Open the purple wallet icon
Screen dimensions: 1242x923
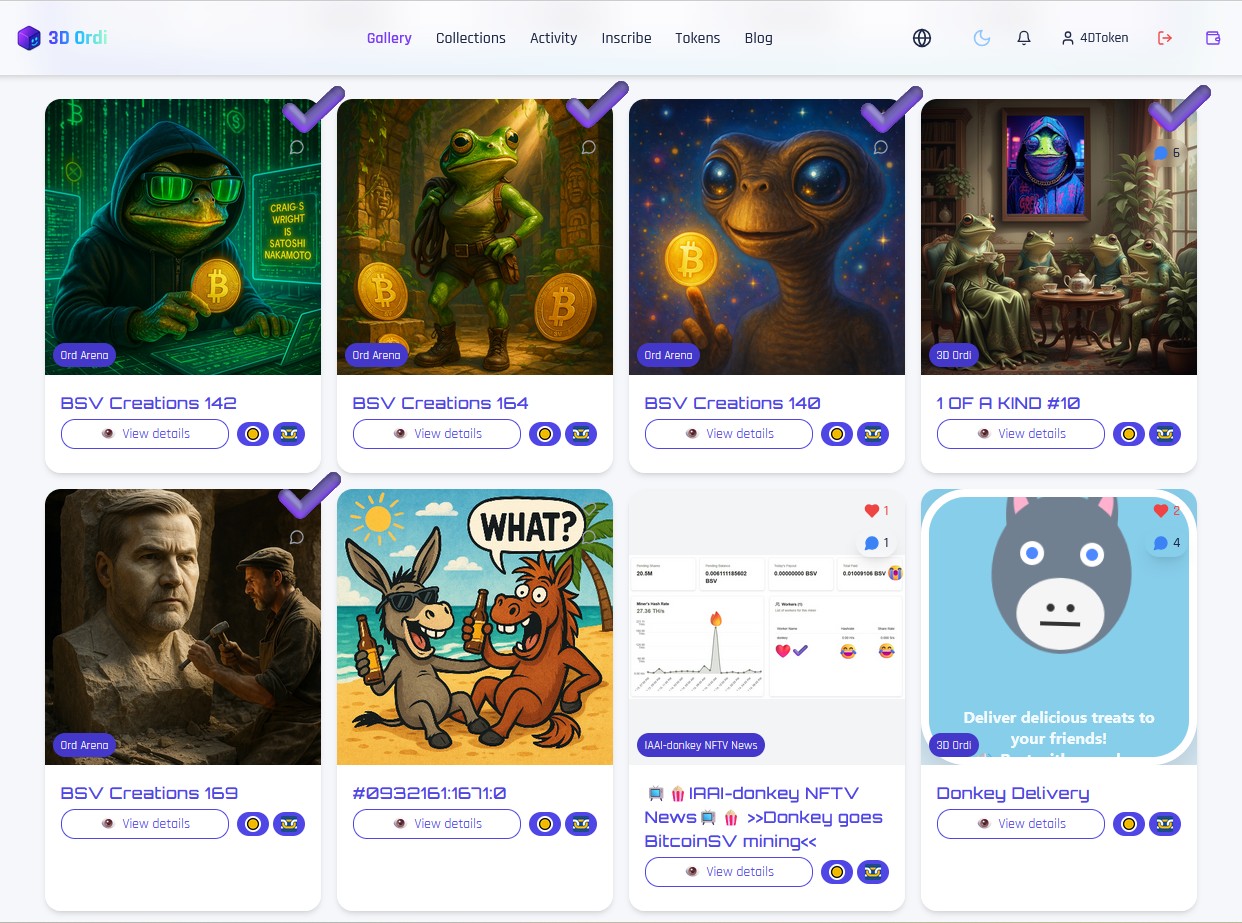(x=1213, y=38)
